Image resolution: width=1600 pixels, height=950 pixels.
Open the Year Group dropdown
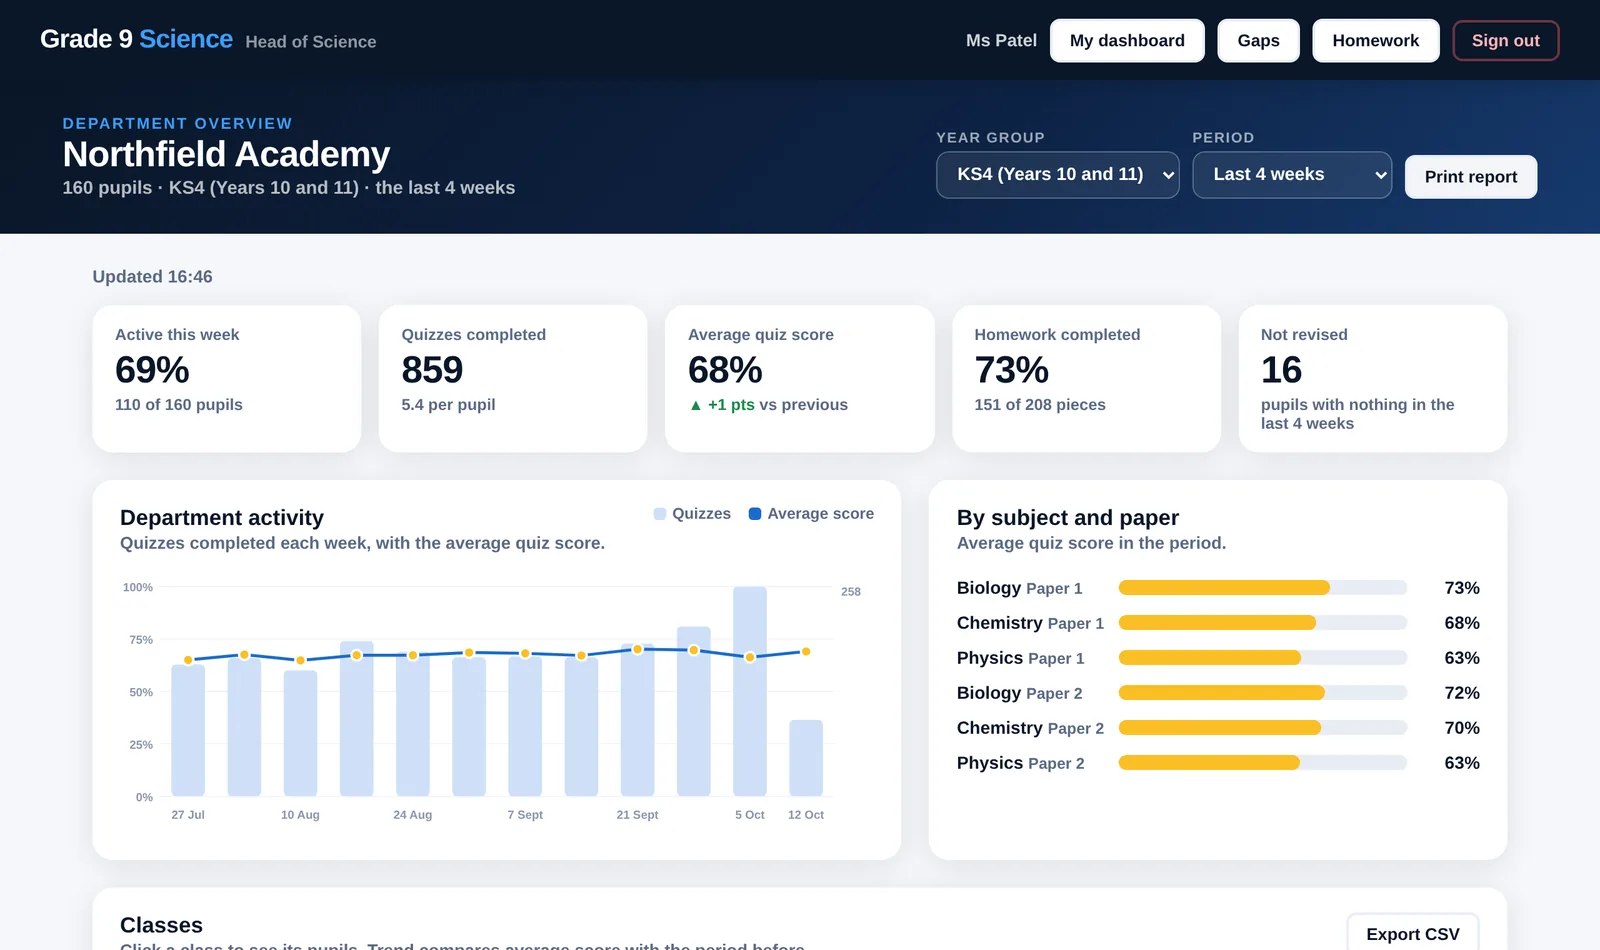1058,175
